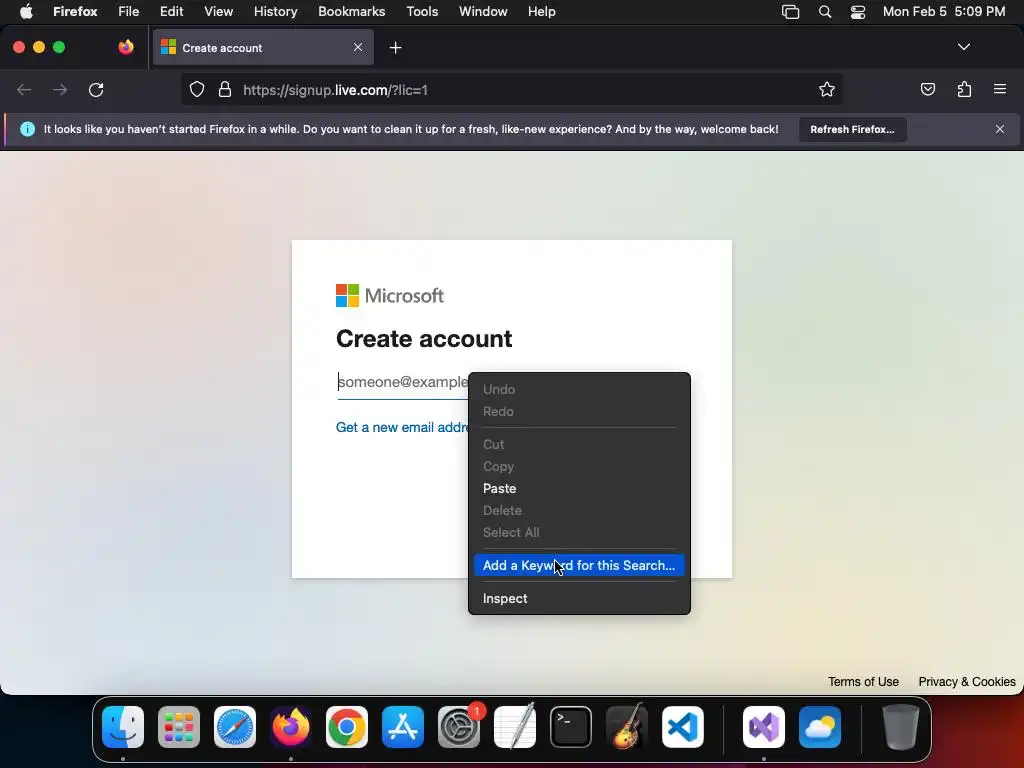Viewport: 1024px width, 768px height.
Task: Click the back navigation arrow
Action: [24, 90]
